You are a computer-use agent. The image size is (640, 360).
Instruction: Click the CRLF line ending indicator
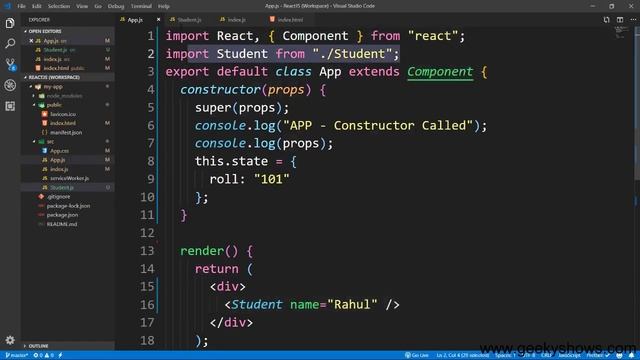coord(546,356)
